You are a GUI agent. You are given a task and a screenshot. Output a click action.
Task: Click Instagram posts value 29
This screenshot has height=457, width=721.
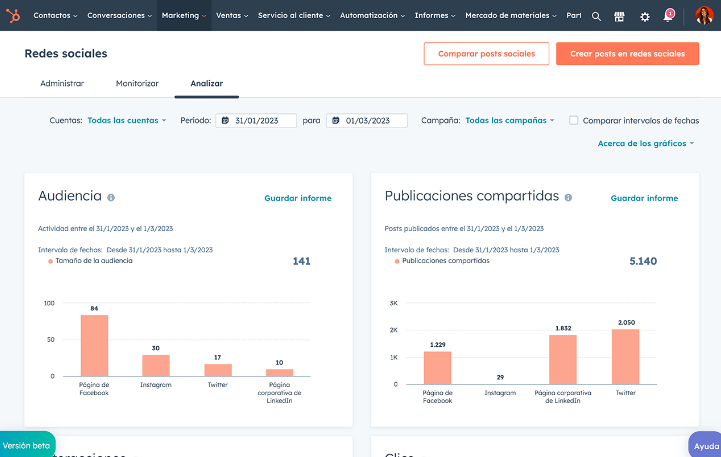(x=500, y=377)
